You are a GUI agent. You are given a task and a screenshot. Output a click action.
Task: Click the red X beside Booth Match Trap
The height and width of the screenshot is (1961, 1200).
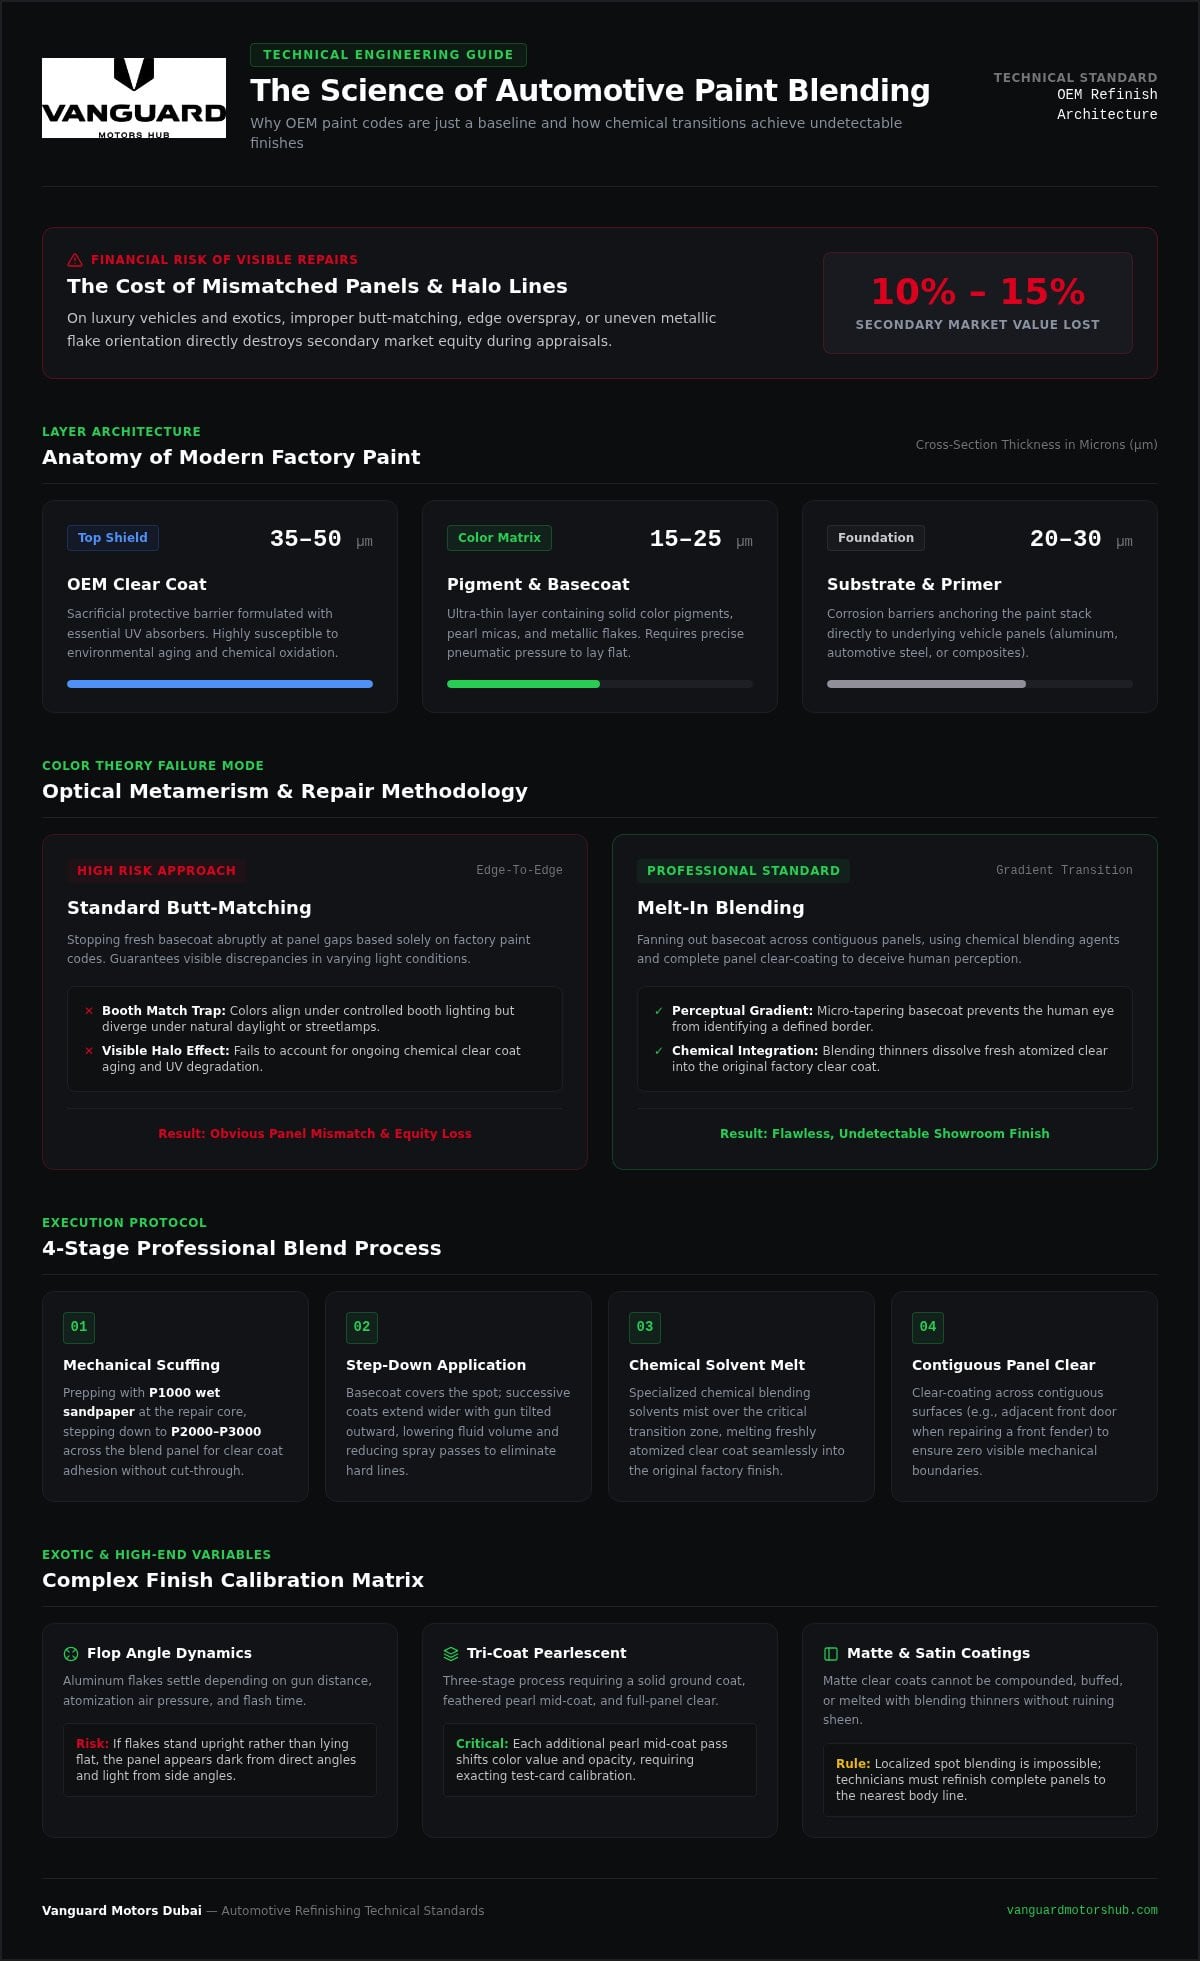click(89, 1011)
